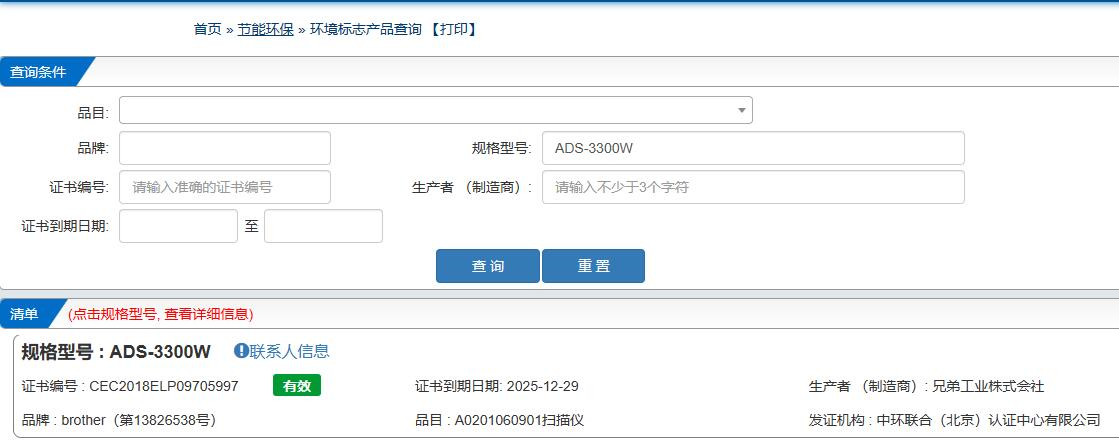Click the info icon beside 联系人信息
This screenshot has width=1119, height=442.
coord(241,351)
